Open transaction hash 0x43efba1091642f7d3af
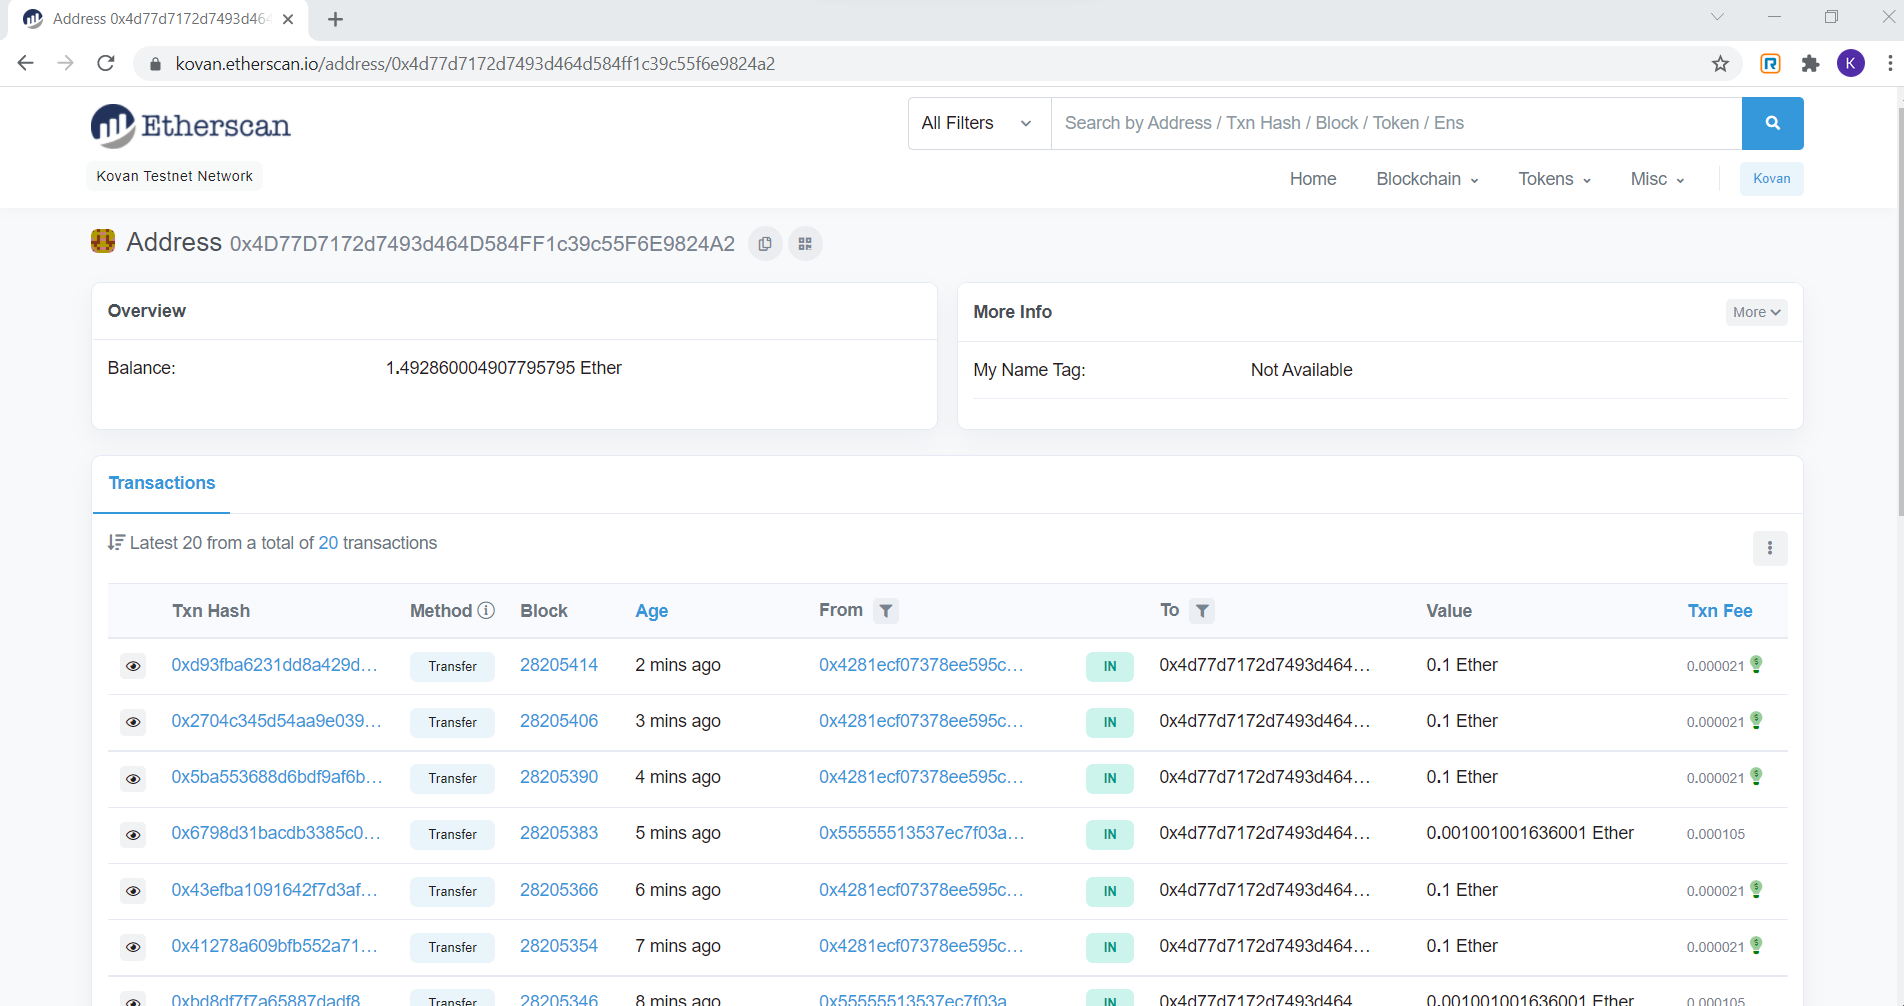Screen dimensions: 1904x1006 click(x=274, y=890)
